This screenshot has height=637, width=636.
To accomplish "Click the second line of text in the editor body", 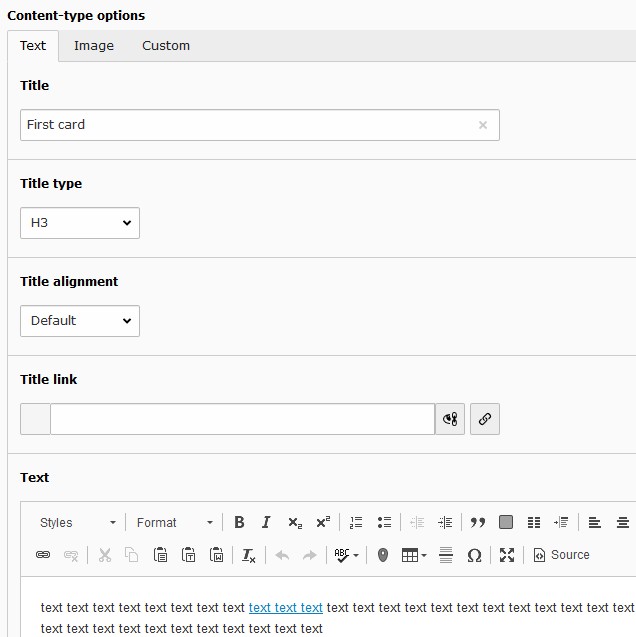I will (182, 628).
